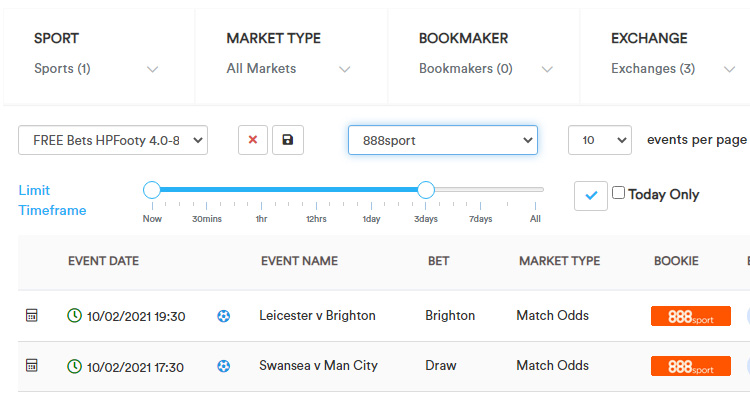This screenshot has height=395, width=750.
Task: Open the Exchanges (3) dropdown
Action: point(673,69)
